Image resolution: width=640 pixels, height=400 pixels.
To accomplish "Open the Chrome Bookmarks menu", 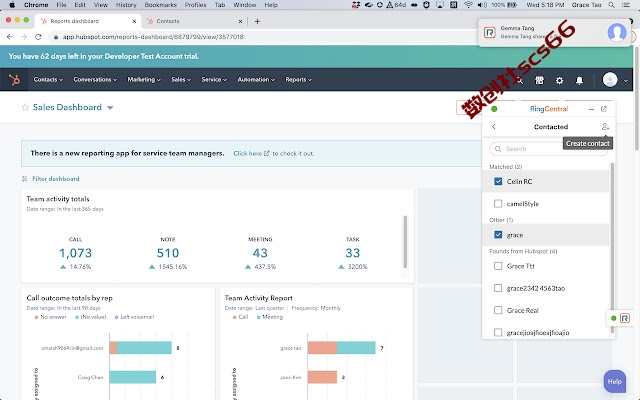I will click(160, 5).
